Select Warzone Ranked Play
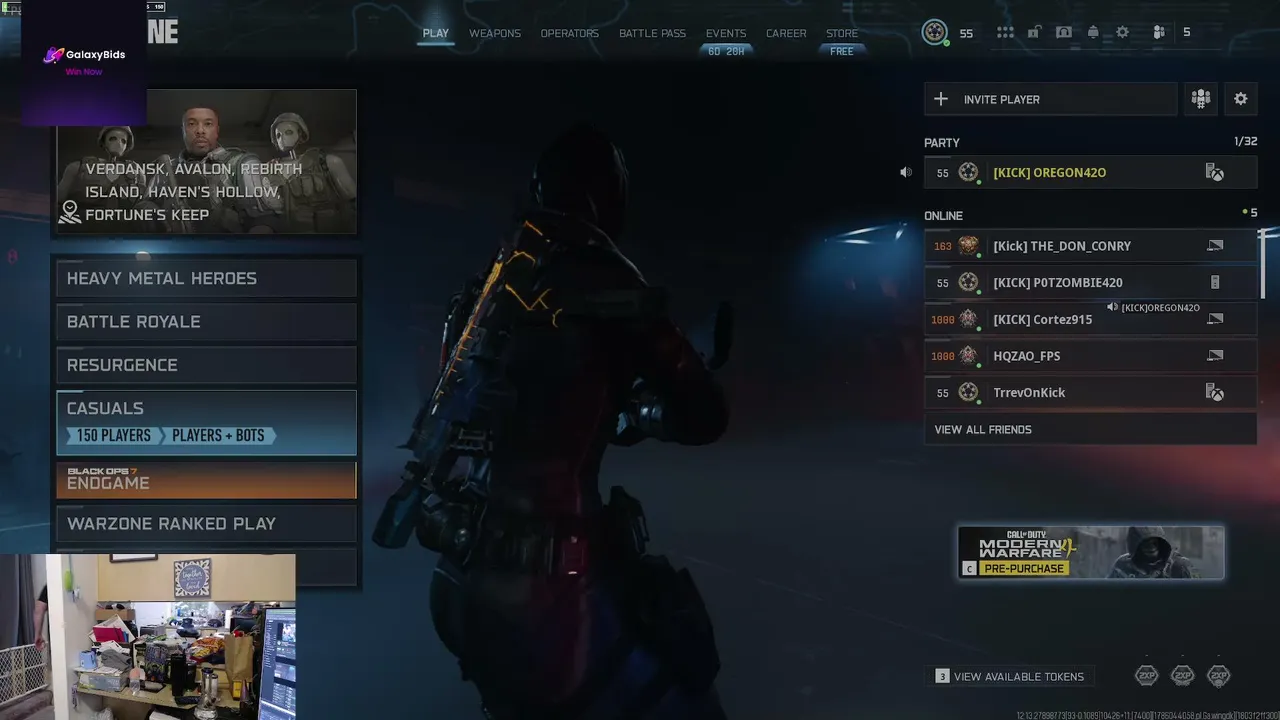This screenshot has width=1280, height=720. 206,524
